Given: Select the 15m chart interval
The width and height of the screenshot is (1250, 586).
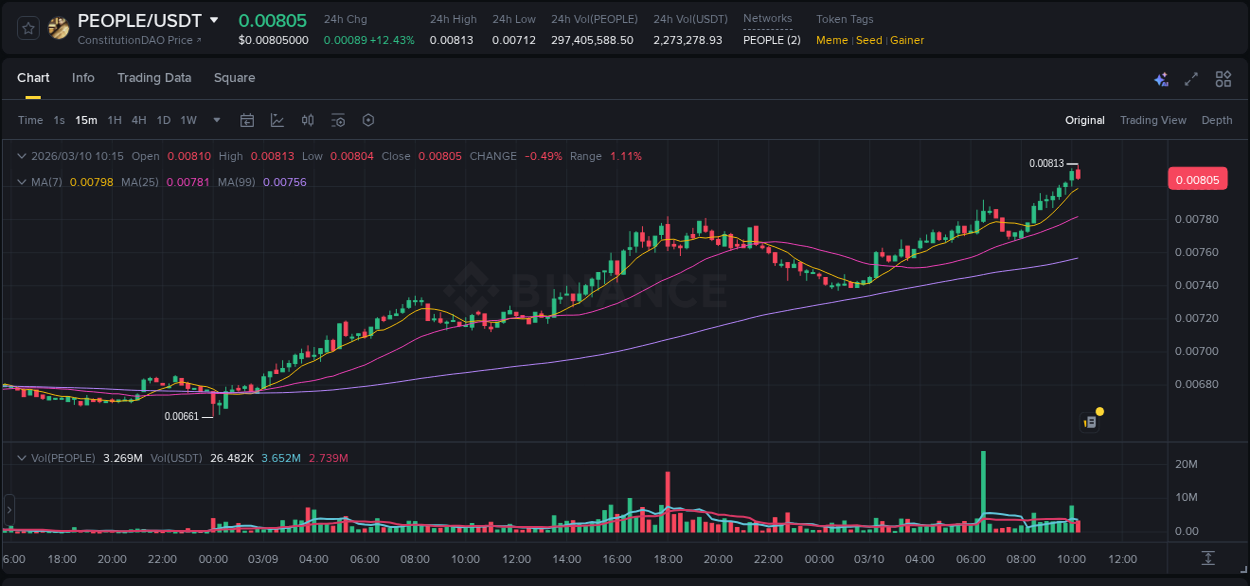Looking at the screenshot, I should coord(86,120).
